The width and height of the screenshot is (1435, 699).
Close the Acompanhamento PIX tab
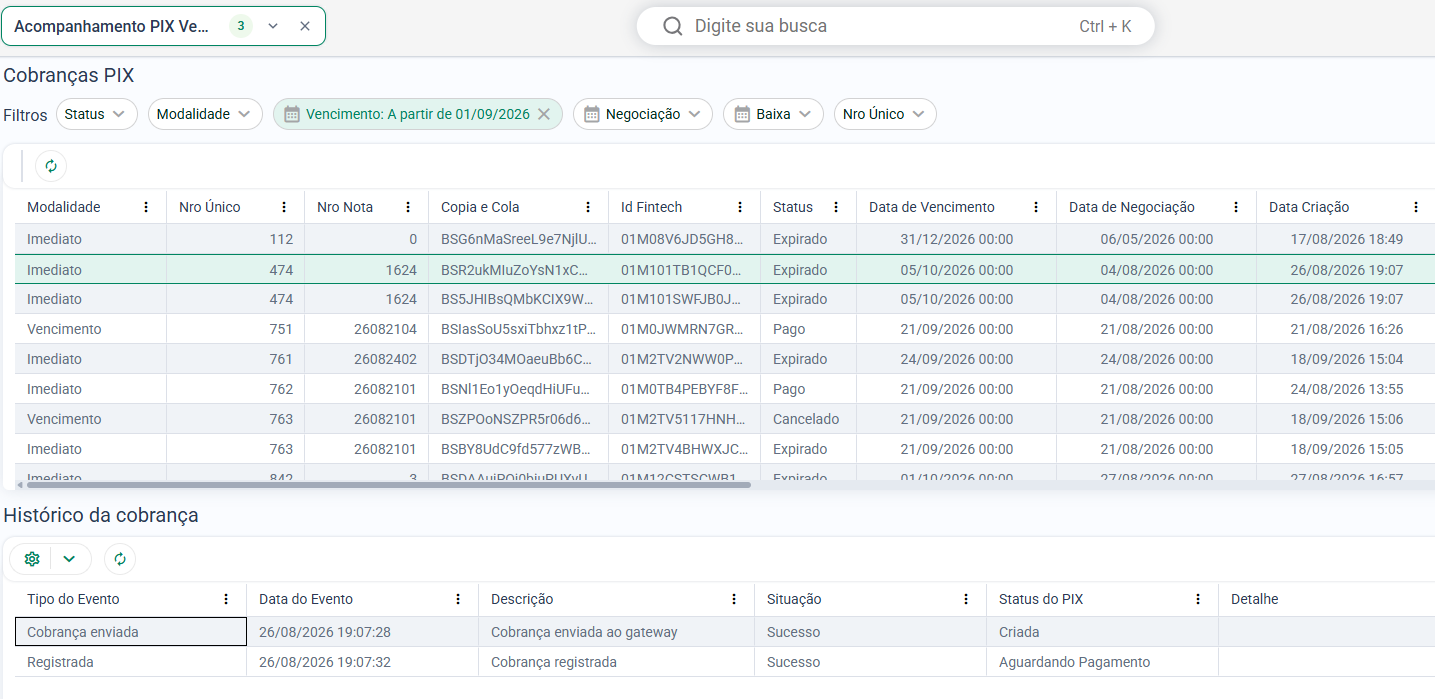click(305, 26)
